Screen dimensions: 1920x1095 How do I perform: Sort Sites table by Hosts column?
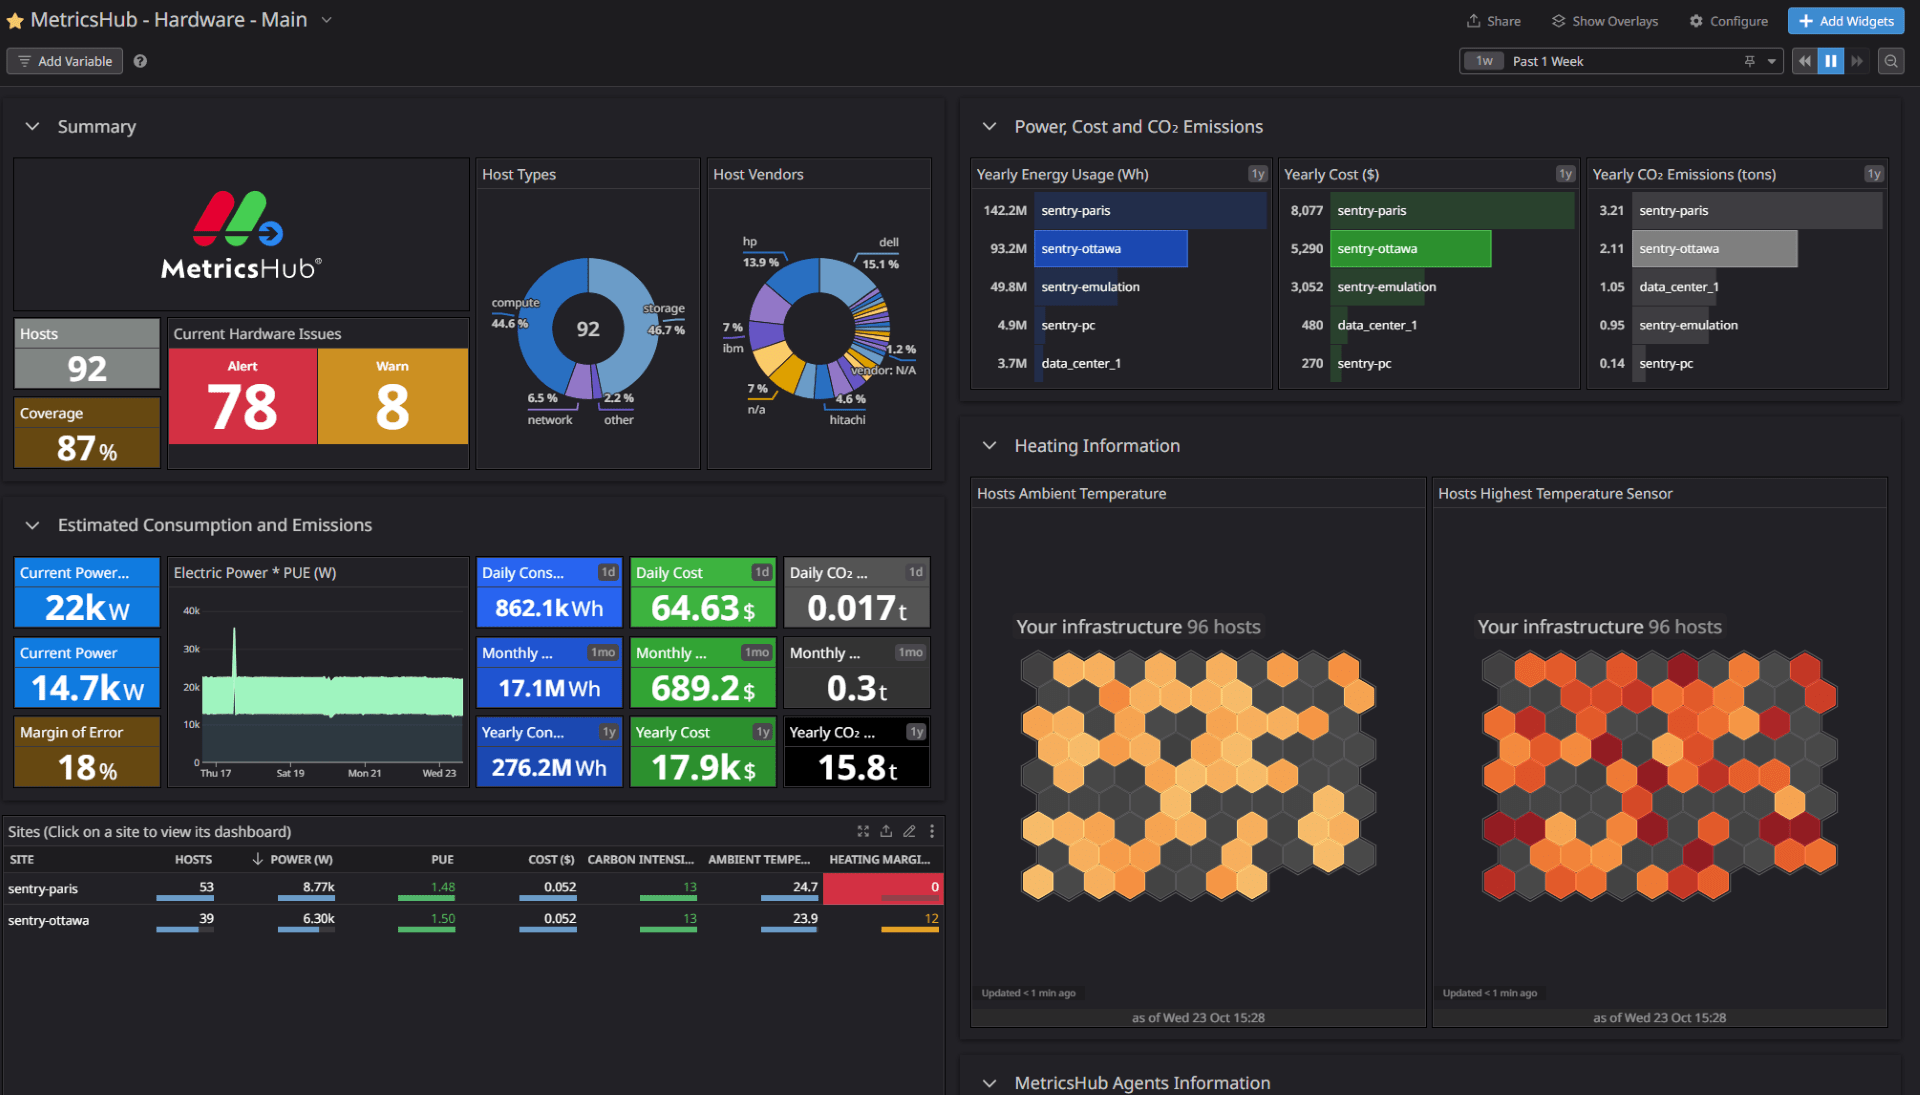193,860
